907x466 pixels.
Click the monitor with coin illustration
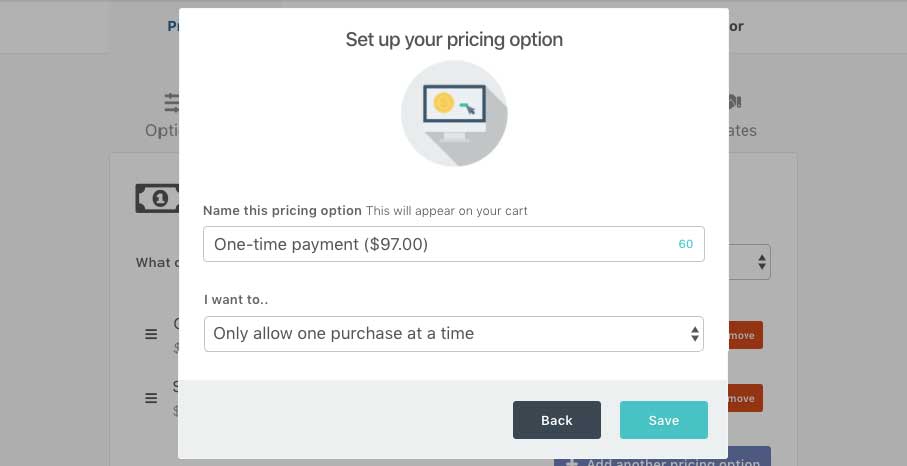pos(454,113)
